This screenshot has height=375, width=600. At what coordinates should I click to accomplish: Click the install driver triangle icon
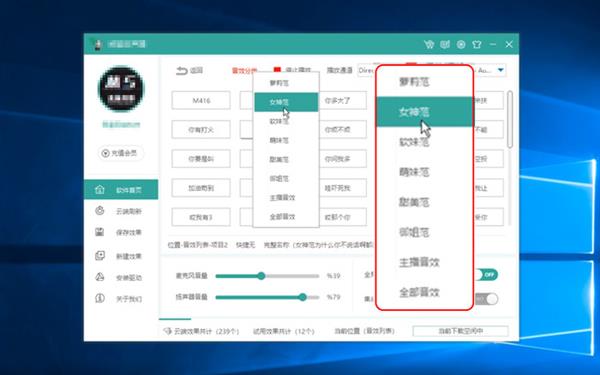pyautogui.click(x=99, y=277)
